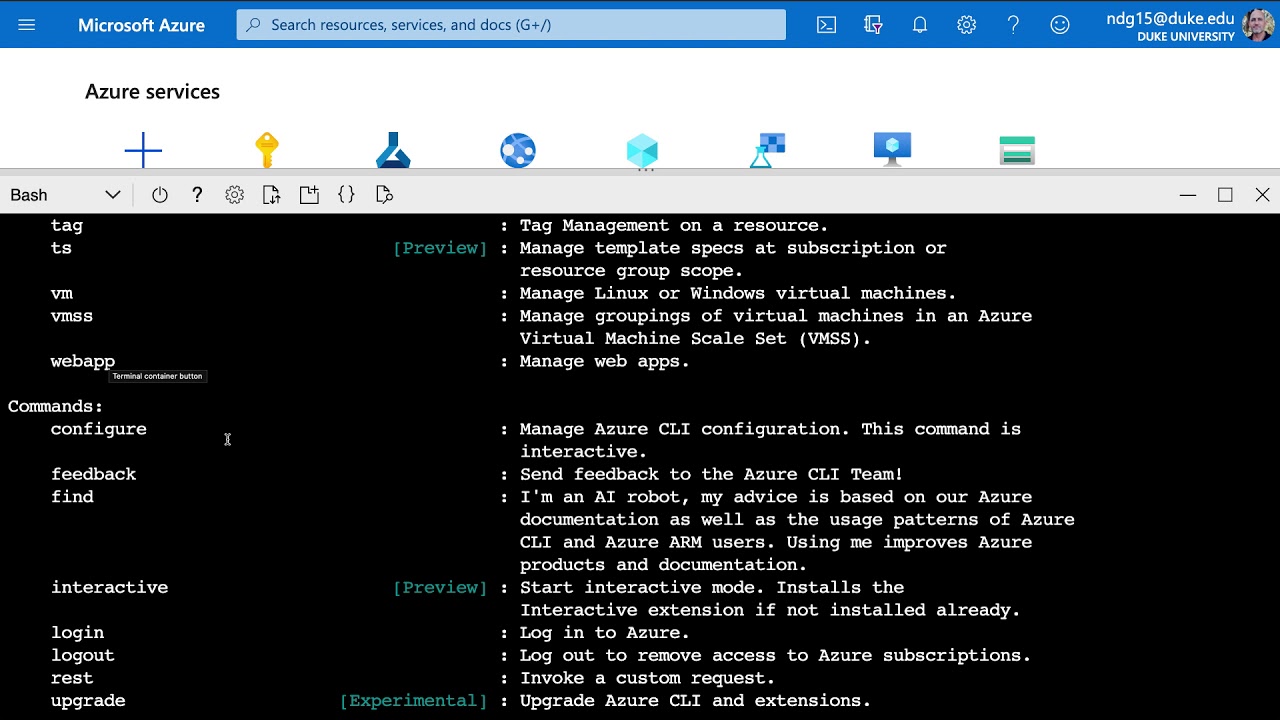The height and width of the screenshot is (720, 1280).
Task: Click the 'upgrade' command text
Action: (x=88, y=700)
